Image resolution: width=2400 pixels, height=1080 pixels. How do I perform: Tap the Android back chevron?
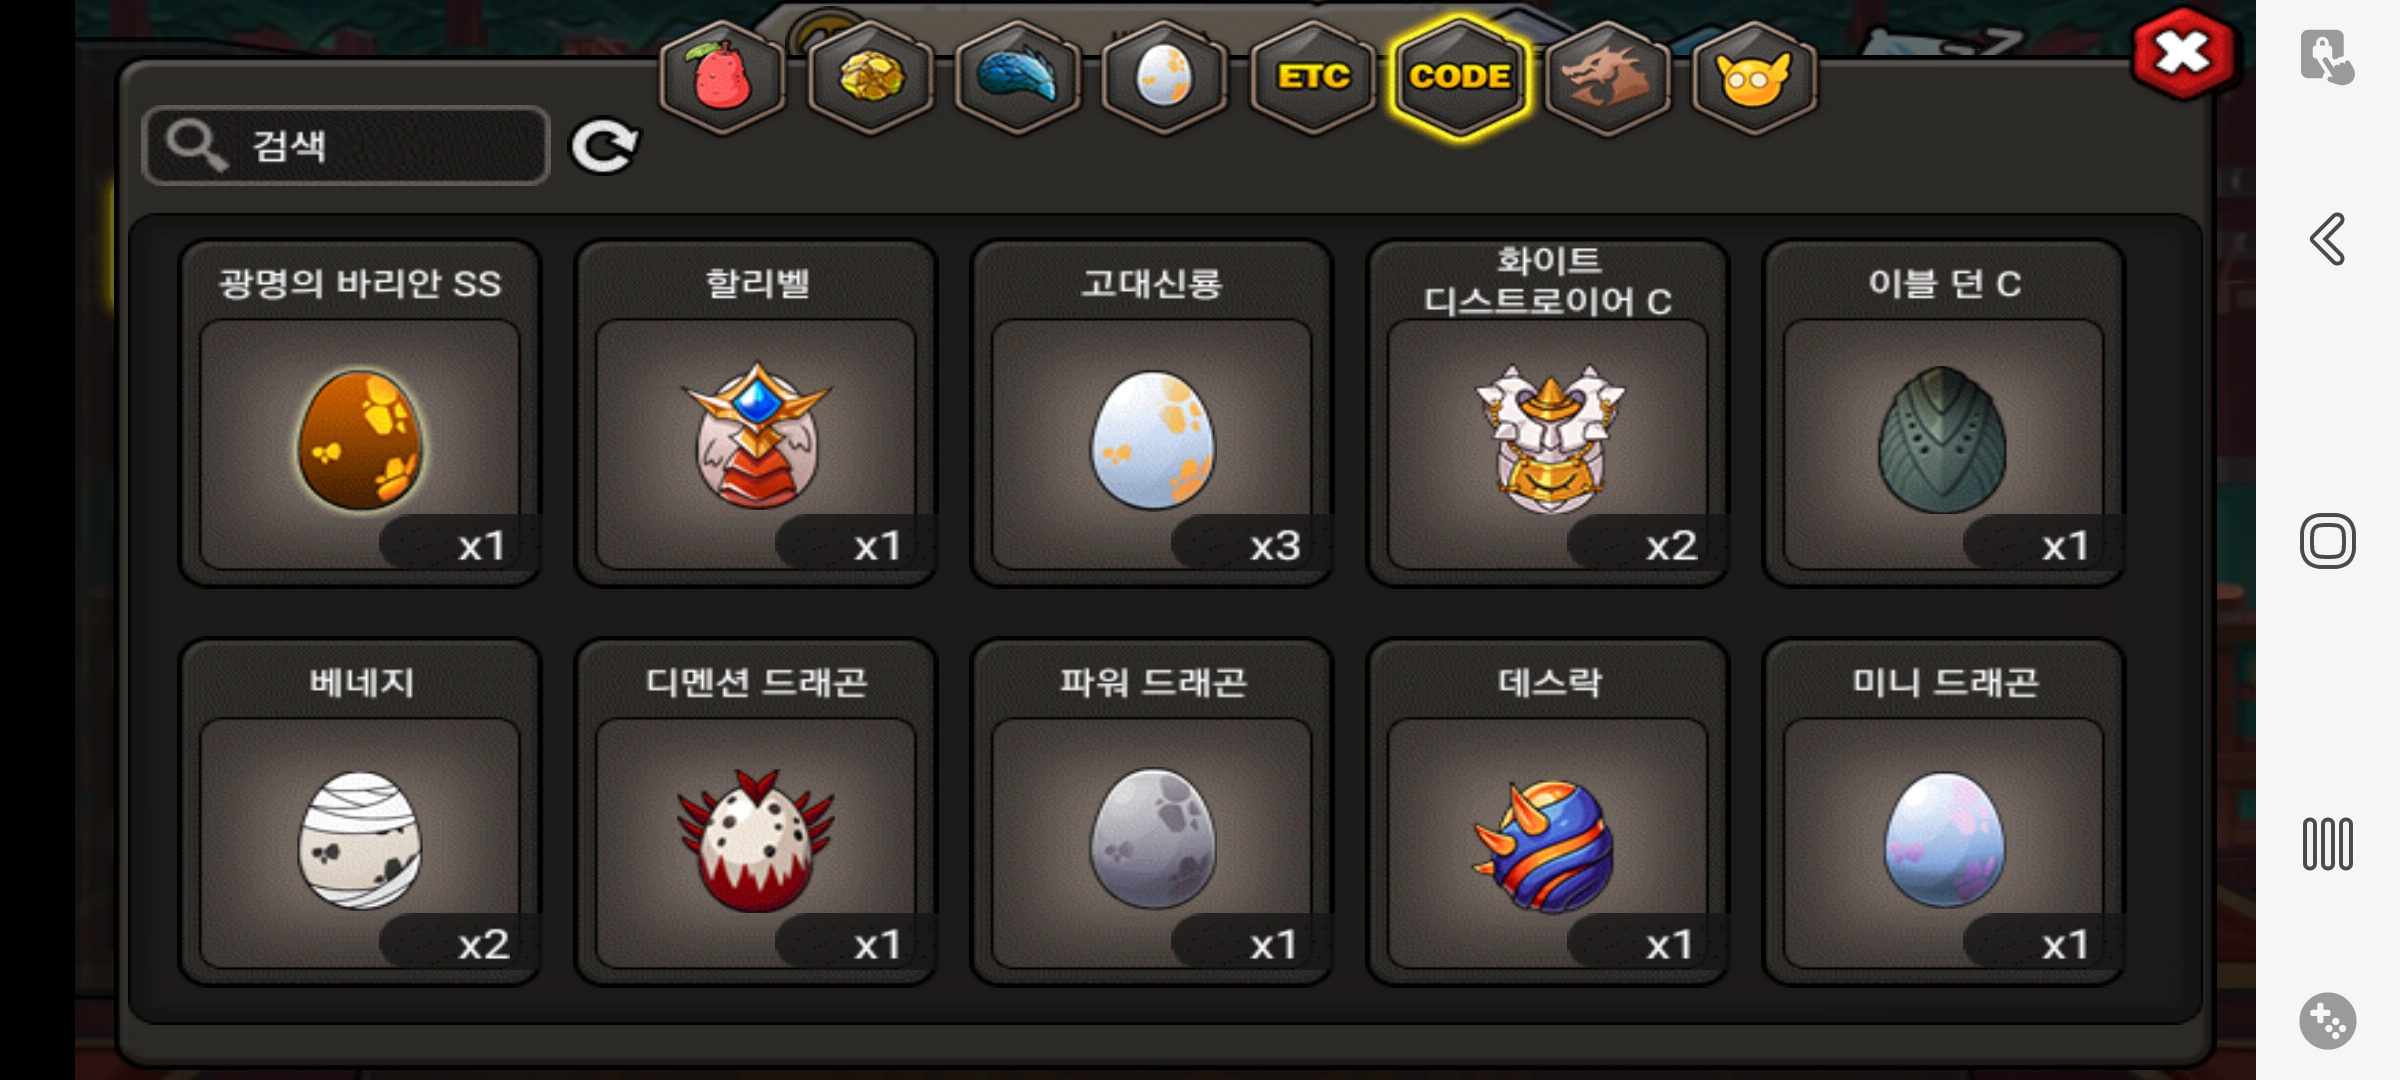[2328, 239]
